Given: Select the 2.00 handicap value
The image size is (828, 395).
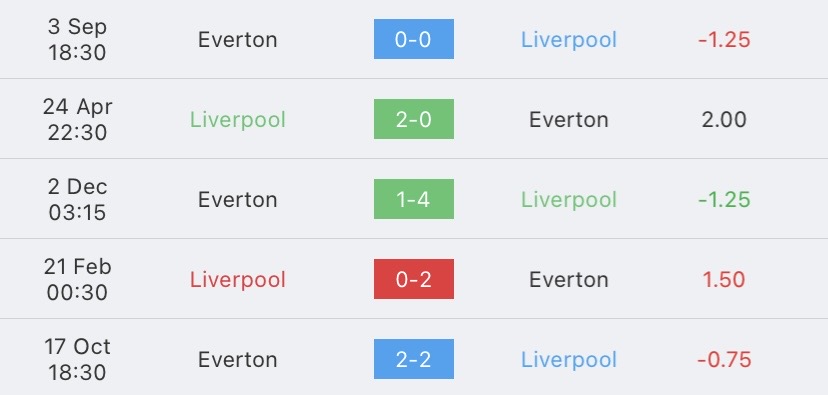Looking at the screenshot, I should tap(724, 120).
